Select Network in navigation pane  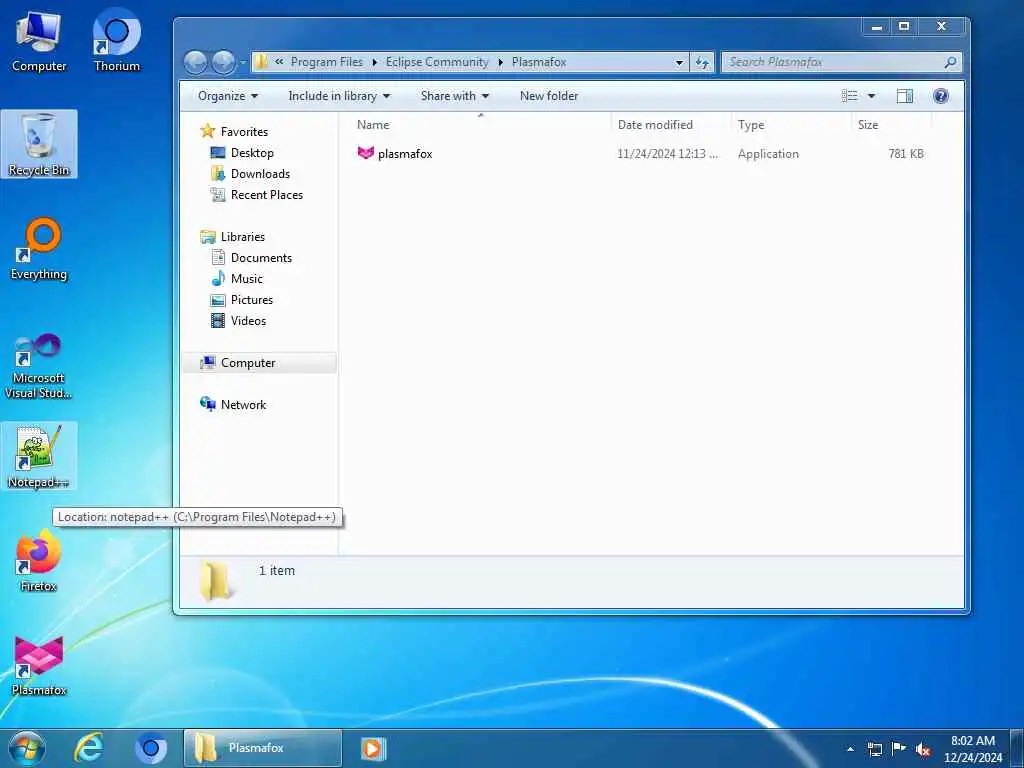[x=243, y=404]
